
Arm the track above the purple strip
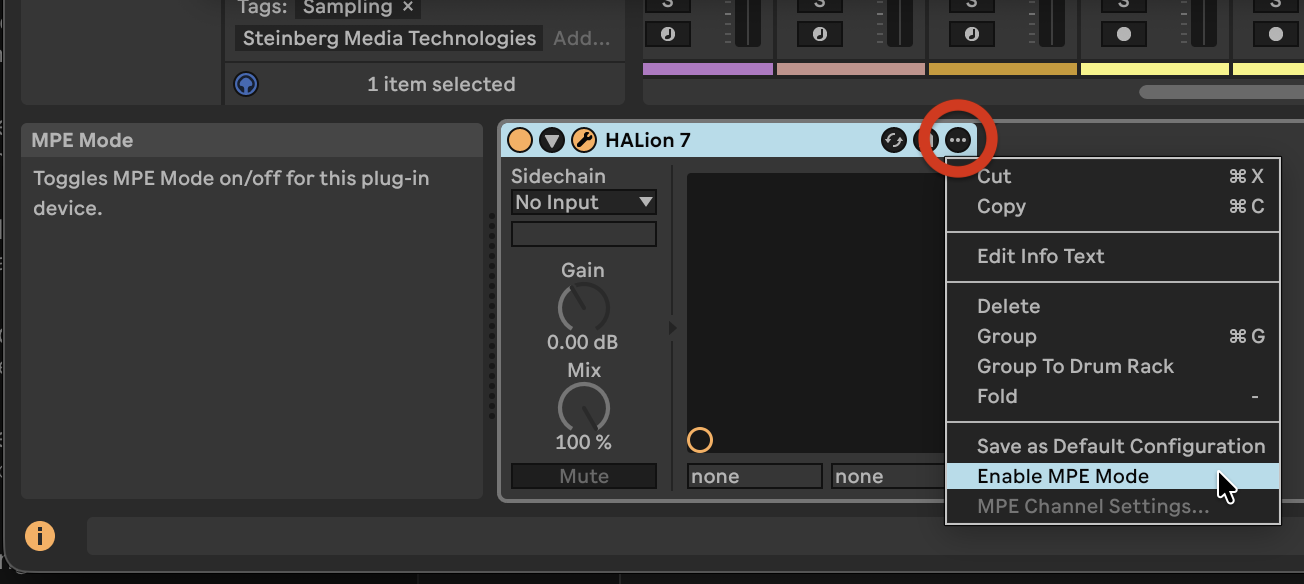(667, 33)
